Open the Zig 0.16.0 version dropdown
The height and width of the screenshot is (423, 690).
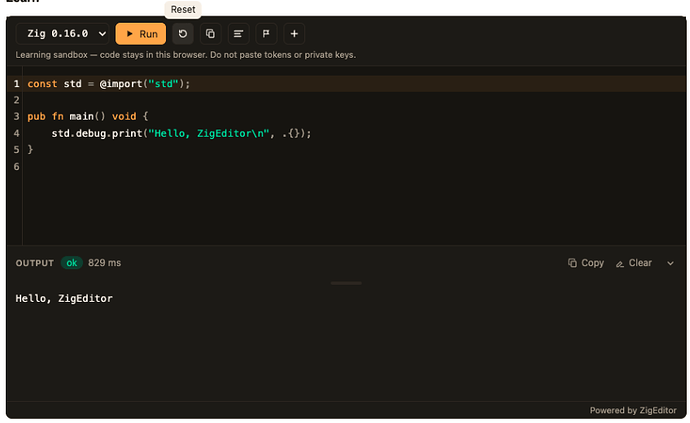[x=63, y=34]
